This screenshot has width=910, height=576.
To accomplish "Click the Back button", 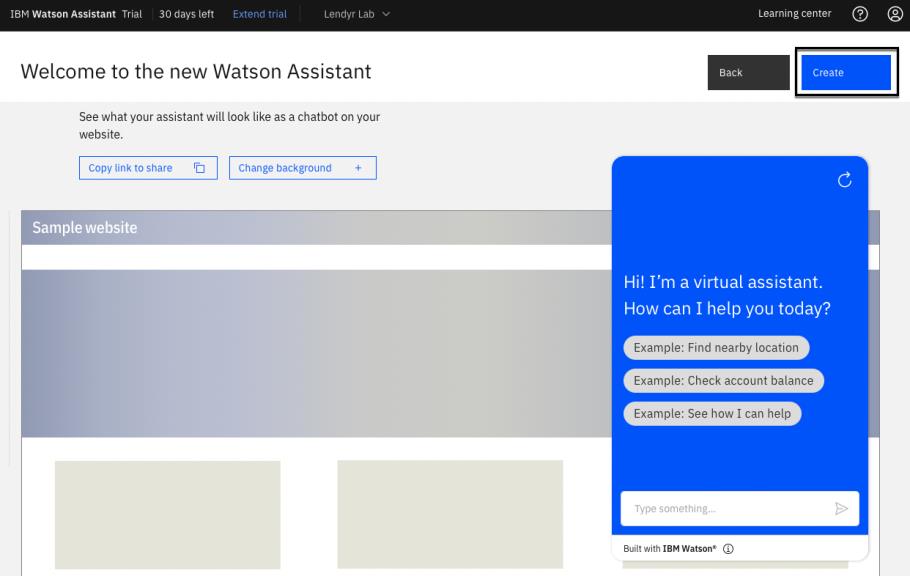I will coord(748,73).
